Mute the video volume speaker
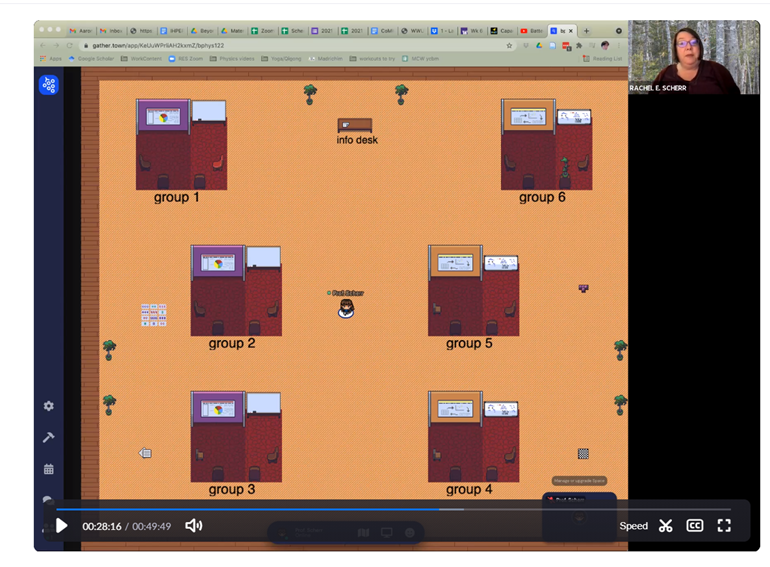The height and width of the screenshot is (567, 770). (193, 526)
